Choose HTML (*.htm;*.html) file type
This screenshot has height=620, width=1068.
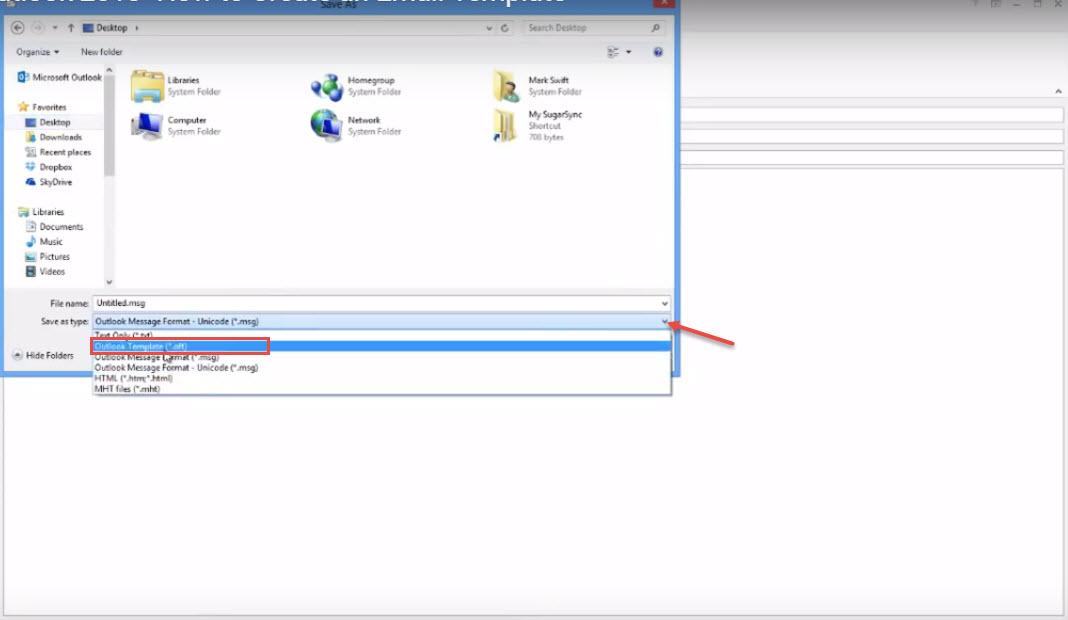coord(133,378)
